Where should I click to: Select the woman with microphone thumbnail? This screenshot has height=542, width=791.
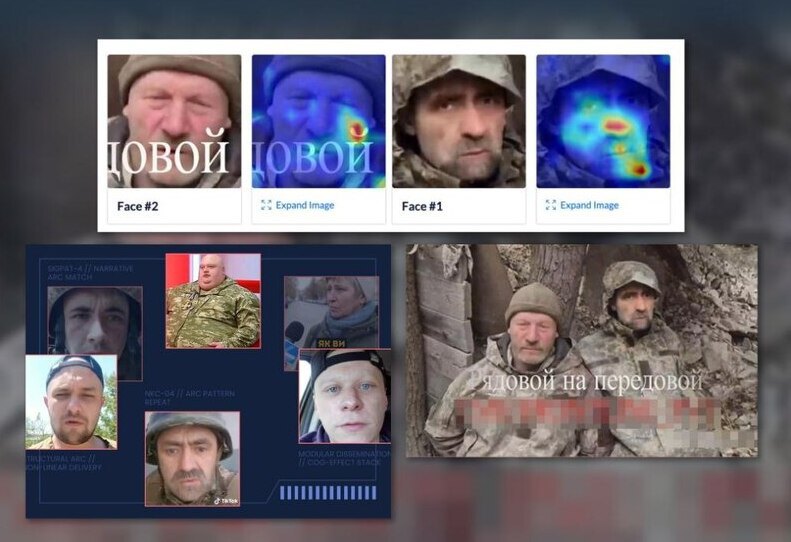coord(331,311)
